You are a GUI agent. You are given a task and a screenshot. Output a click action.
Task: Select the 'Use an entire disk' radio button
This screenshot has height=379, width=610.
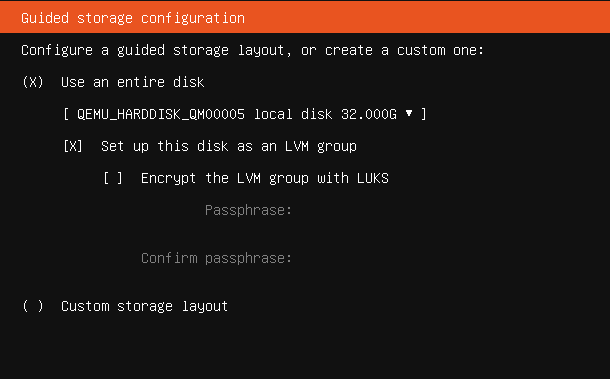(33, 82)
